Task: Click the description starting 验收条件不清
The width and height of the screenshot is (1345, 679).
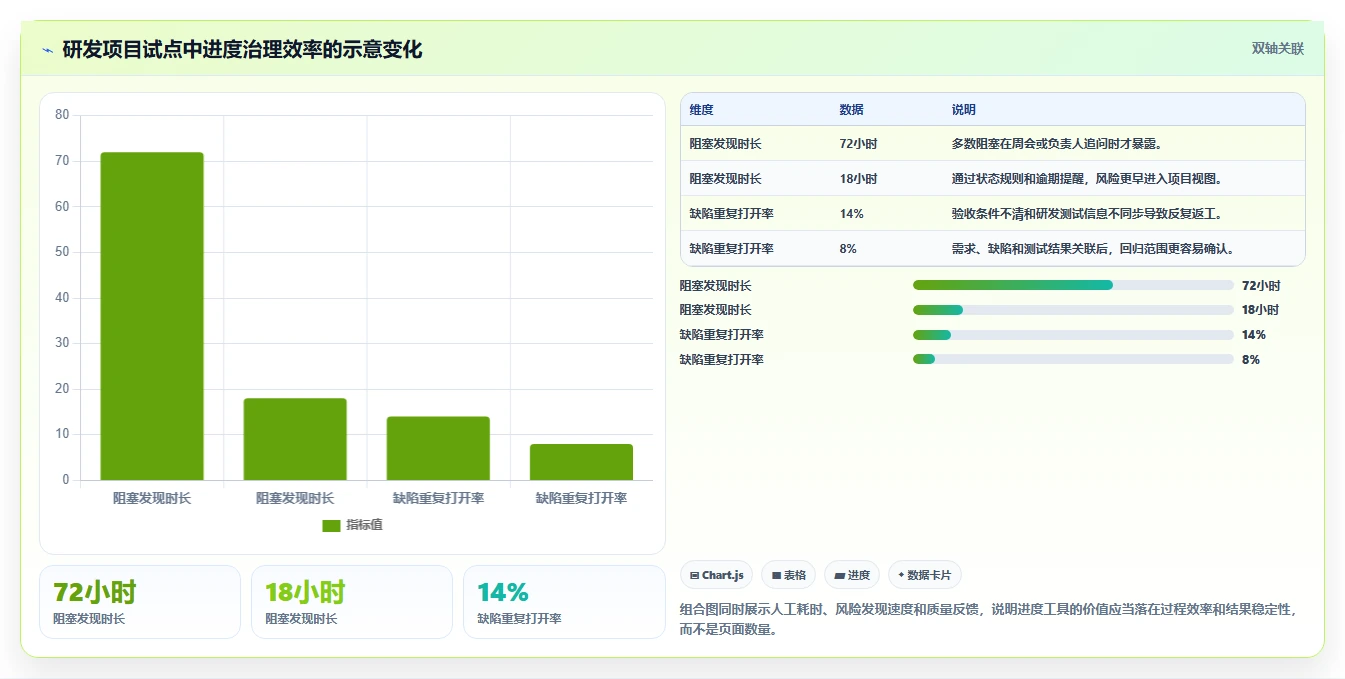Action: tap(1087, 214)
